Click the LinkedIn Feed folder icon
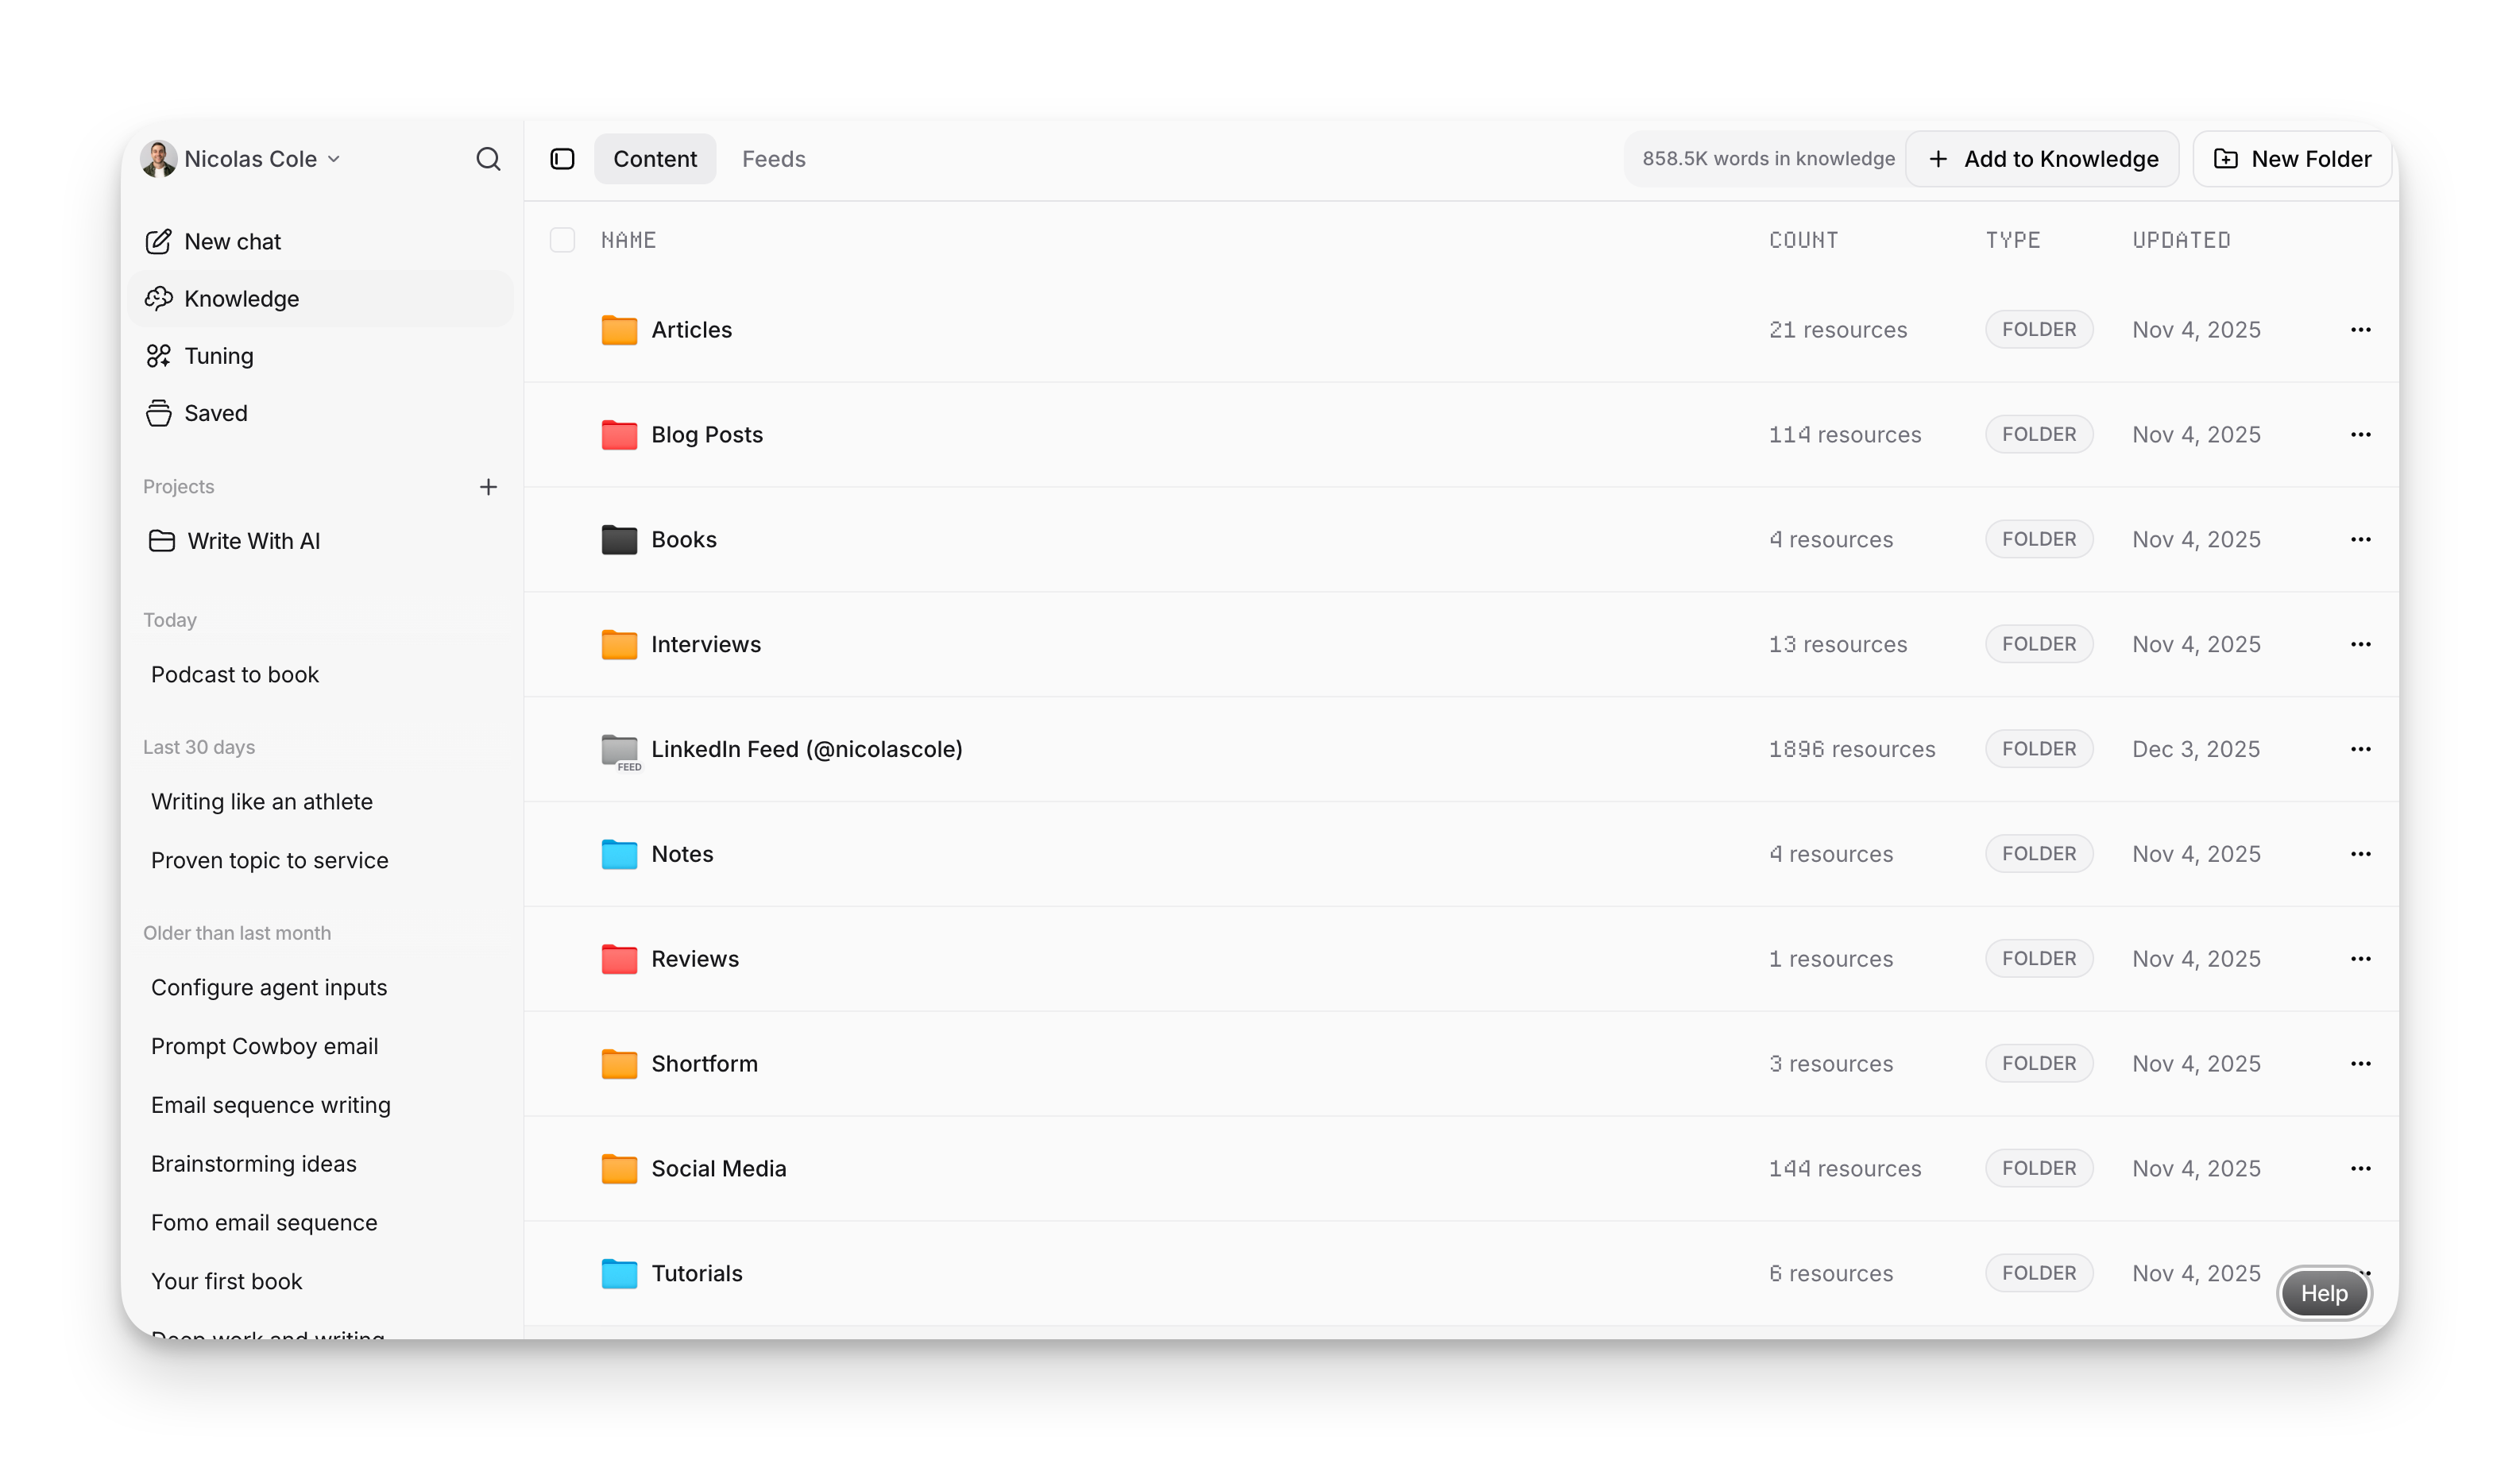Screen dimensions: 2520x1460 620,751
